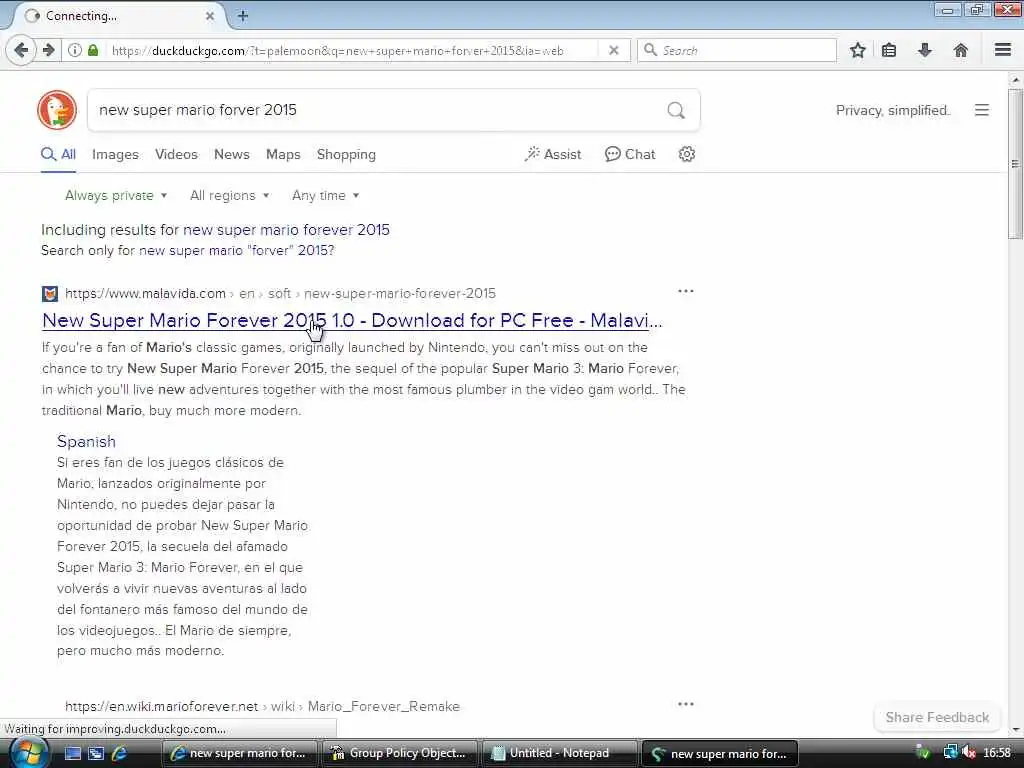Click the scrollbar up arrow
Screen dimensions: 1024x768
point(1015,80)
